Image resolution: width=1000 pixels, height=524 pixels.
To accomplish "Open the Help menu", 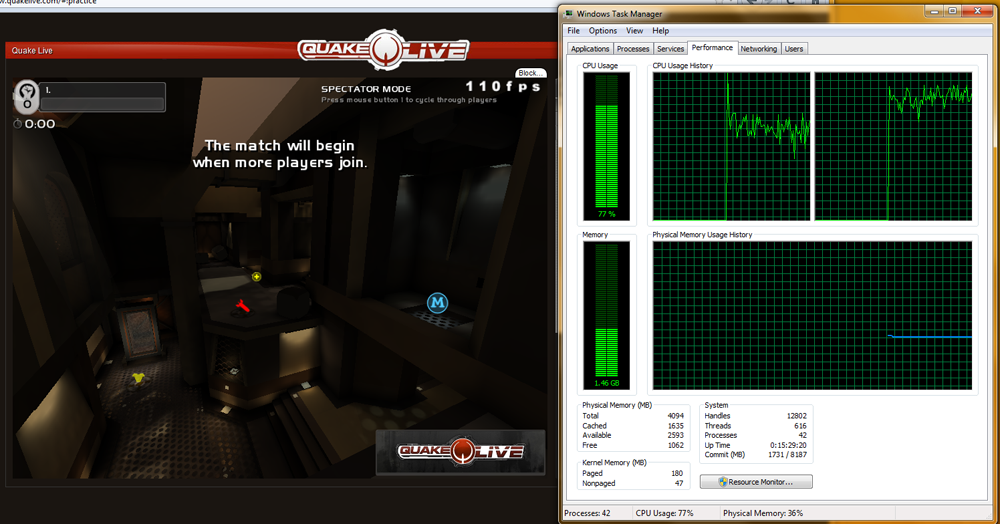I will coord(661,31).
